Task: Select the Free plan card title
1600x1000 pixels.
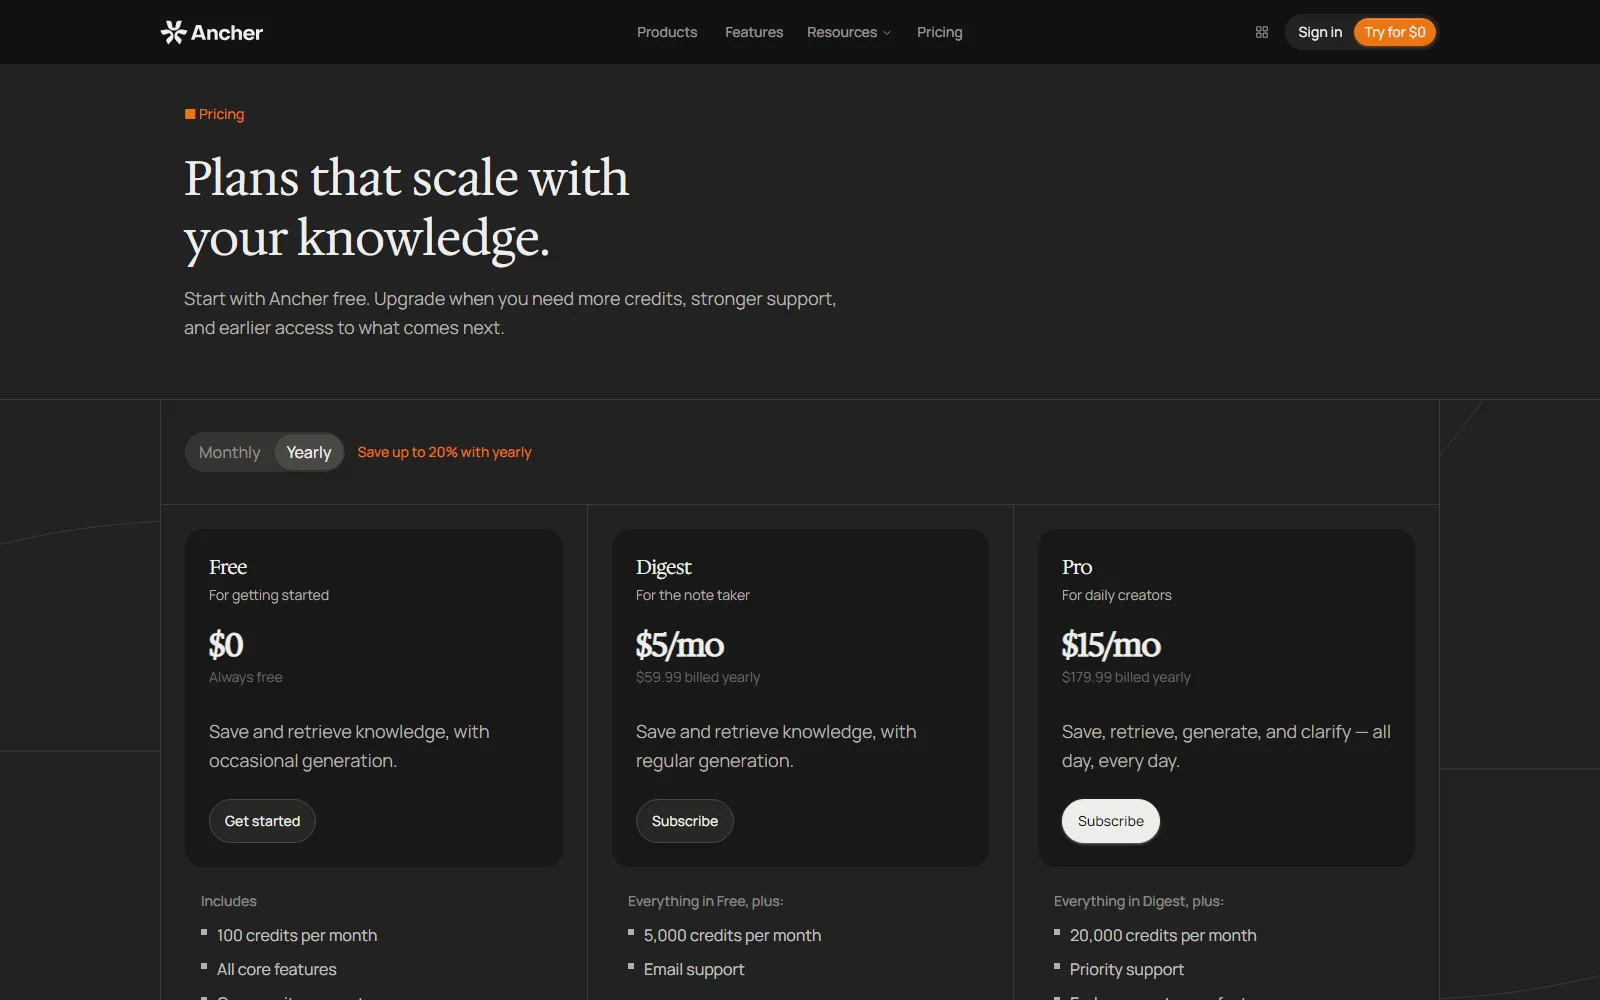Action: pos(228,567)
